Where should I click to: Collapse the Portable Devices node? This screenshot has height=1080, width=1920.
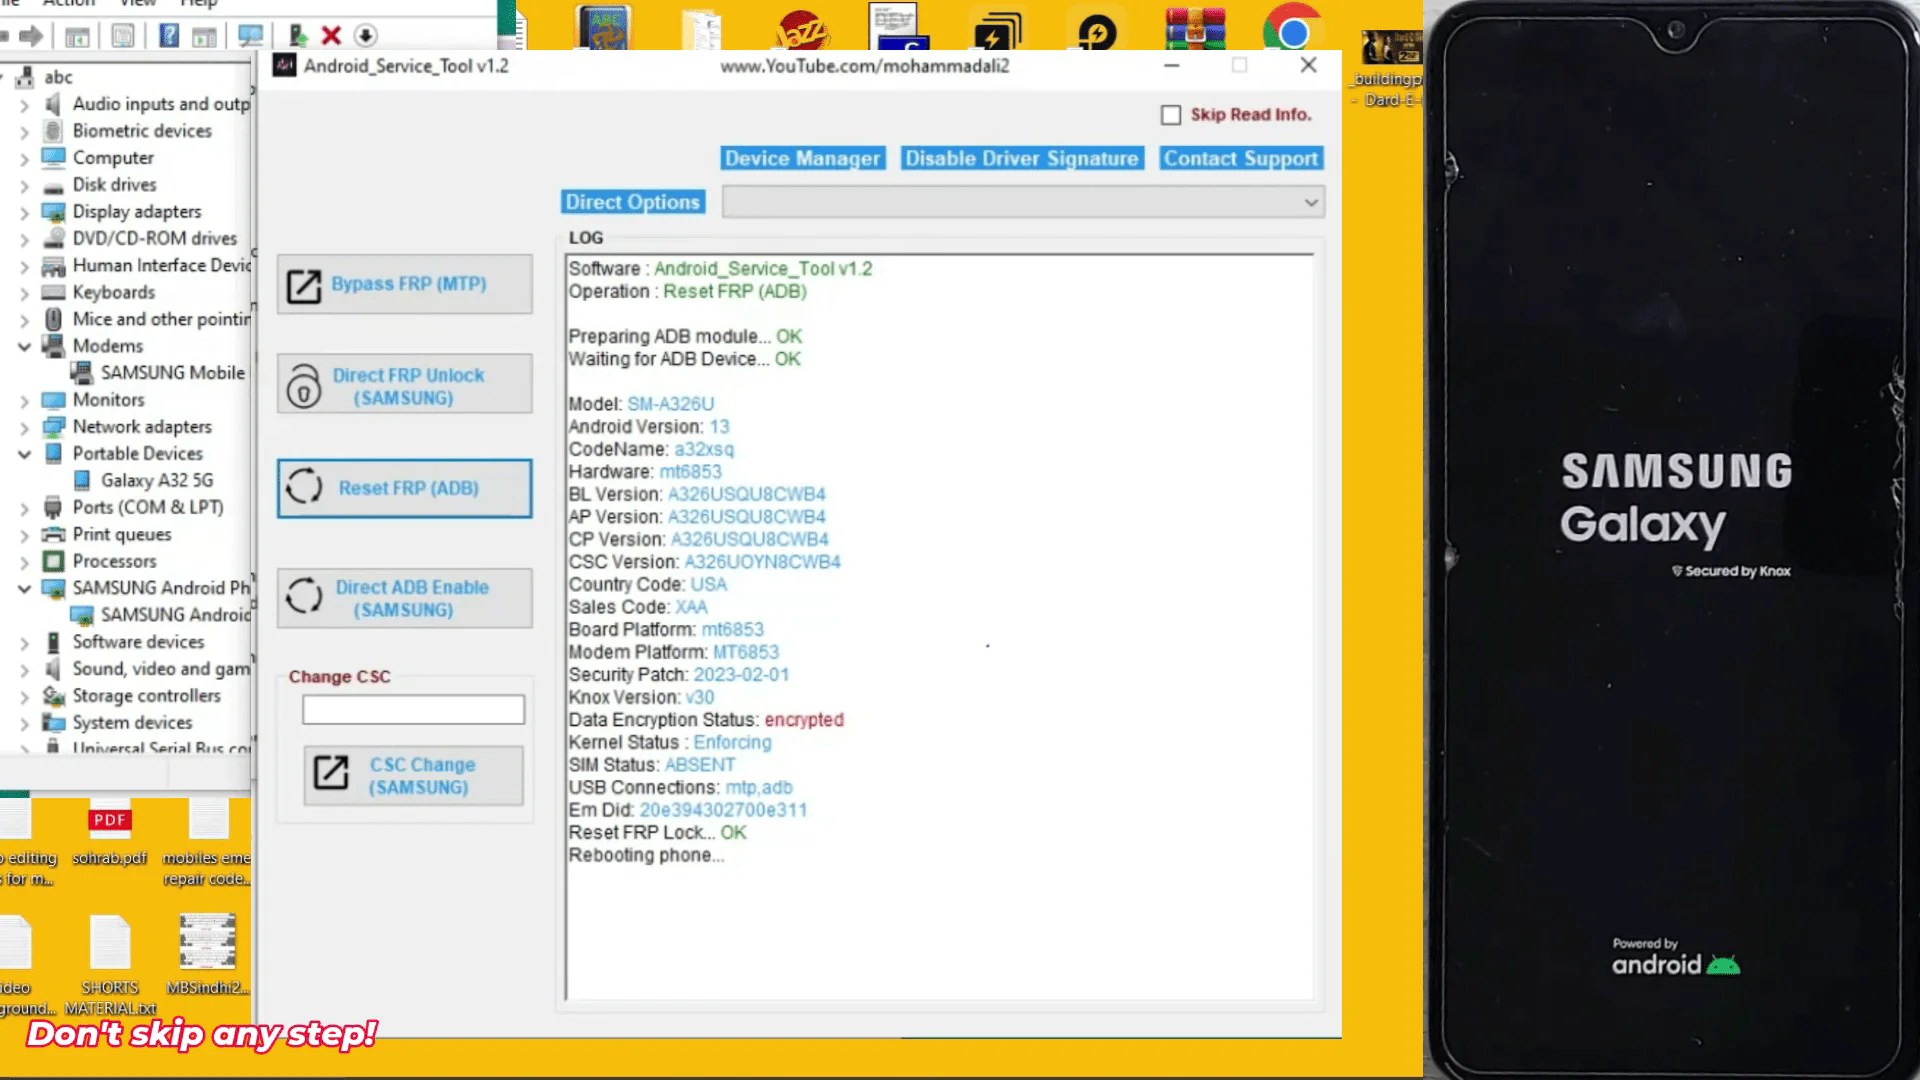point(24,454)
